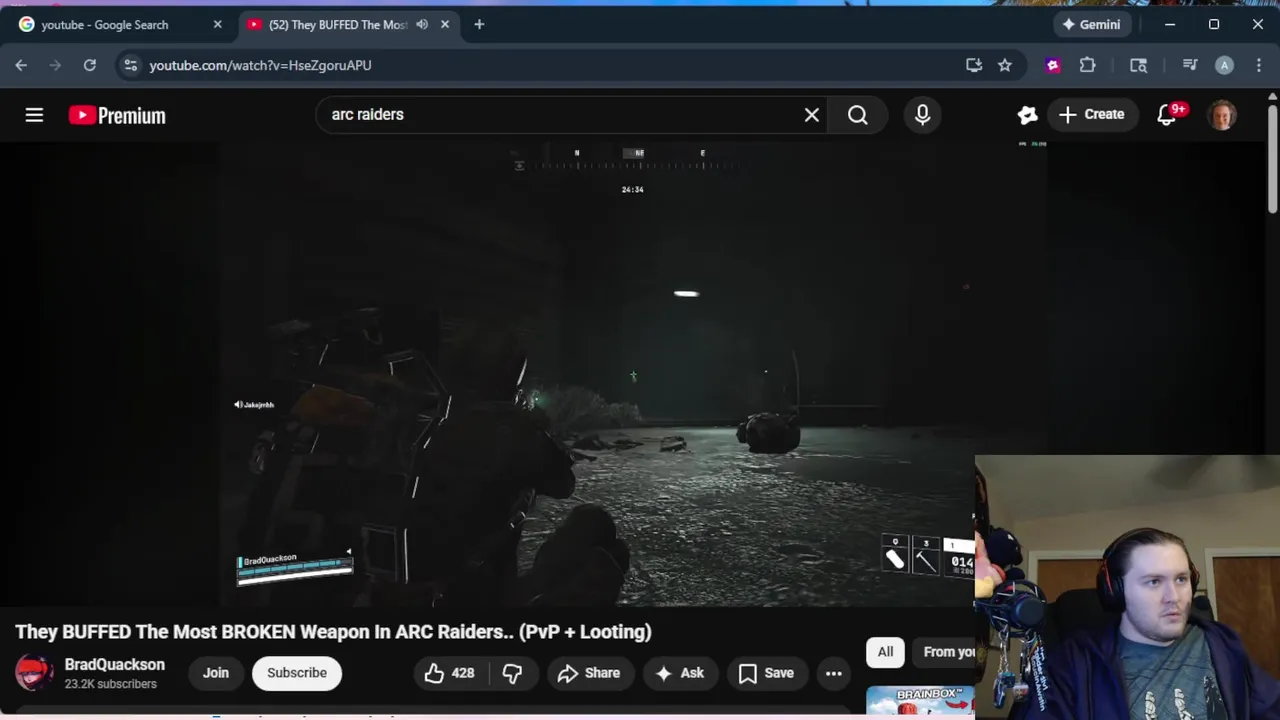Screen dimensions: 1280x720
Task: Open Chrome three-dot menu
Action: pos(1259,65)
